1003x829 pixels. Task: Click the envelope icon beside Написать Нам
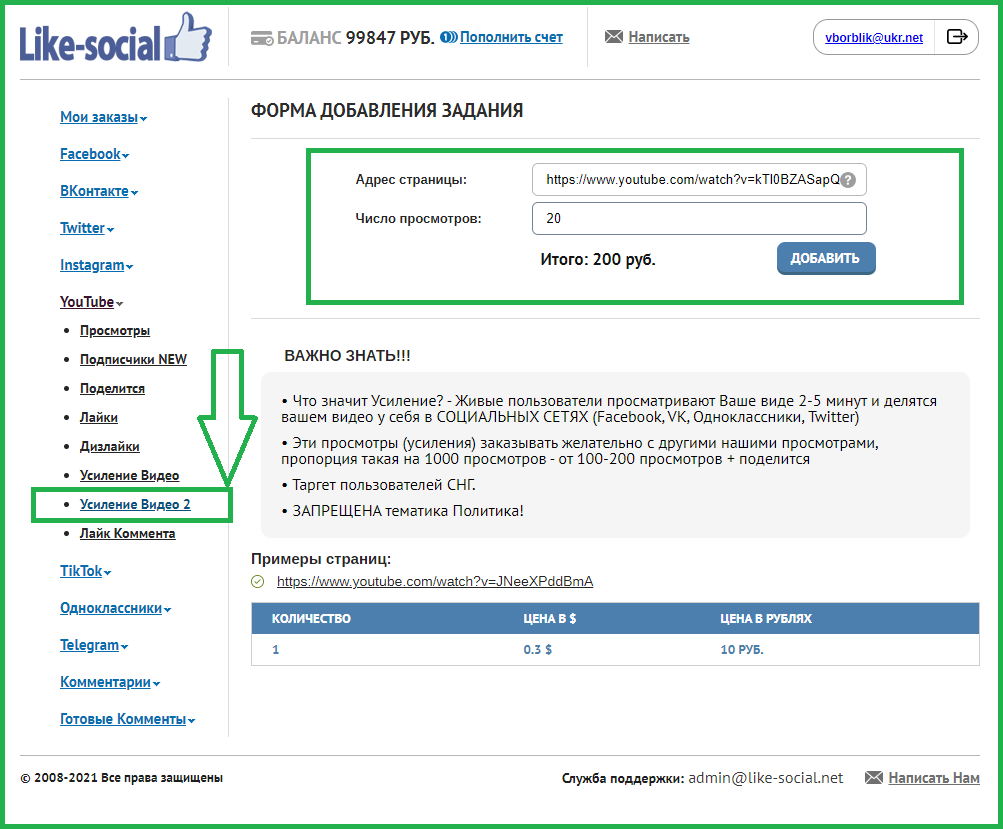pos(874,777)
